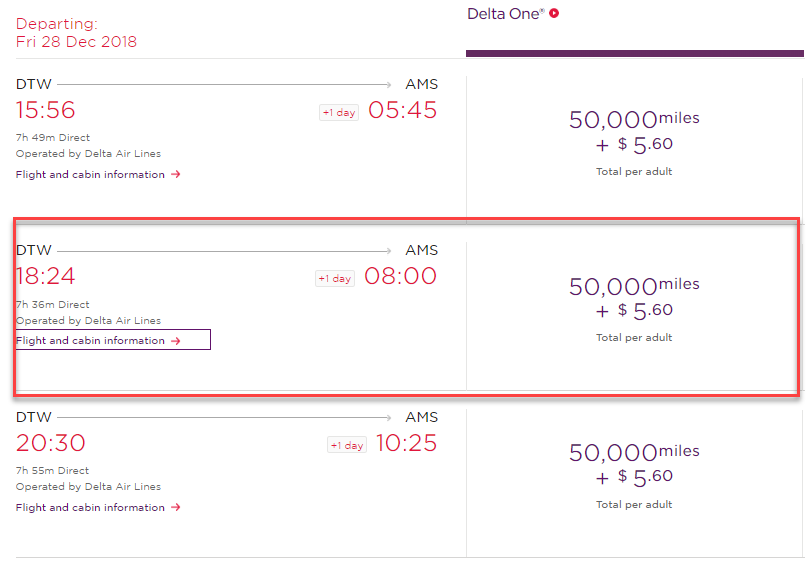Click the Departing Fri 28 Dec 2018 heading

point(76,32)
